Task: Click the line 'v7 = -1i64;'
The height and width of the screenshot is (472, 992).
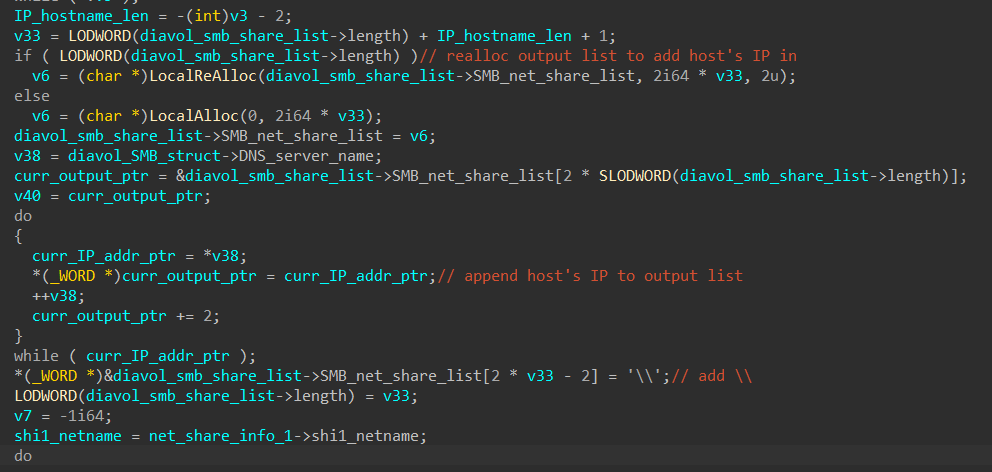Action: (63, 416)
